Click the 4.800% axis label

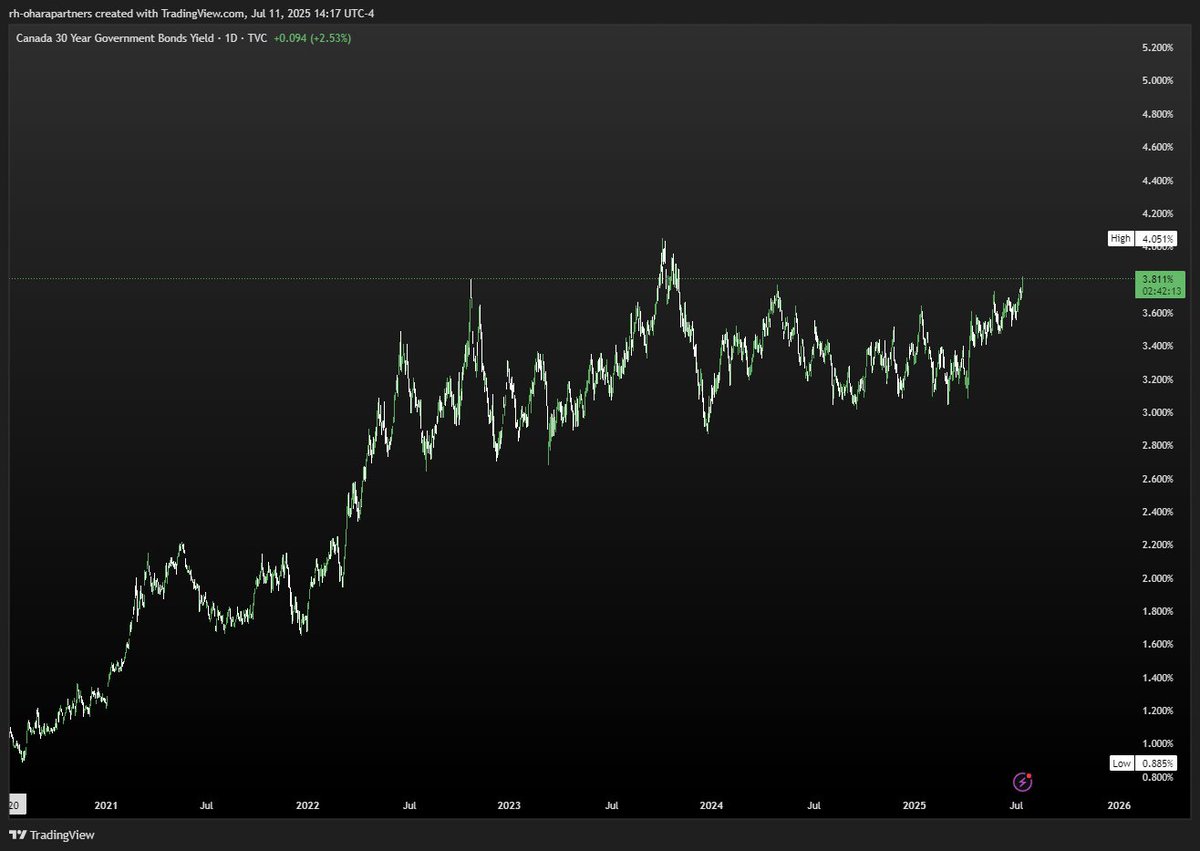point(1157,114)
